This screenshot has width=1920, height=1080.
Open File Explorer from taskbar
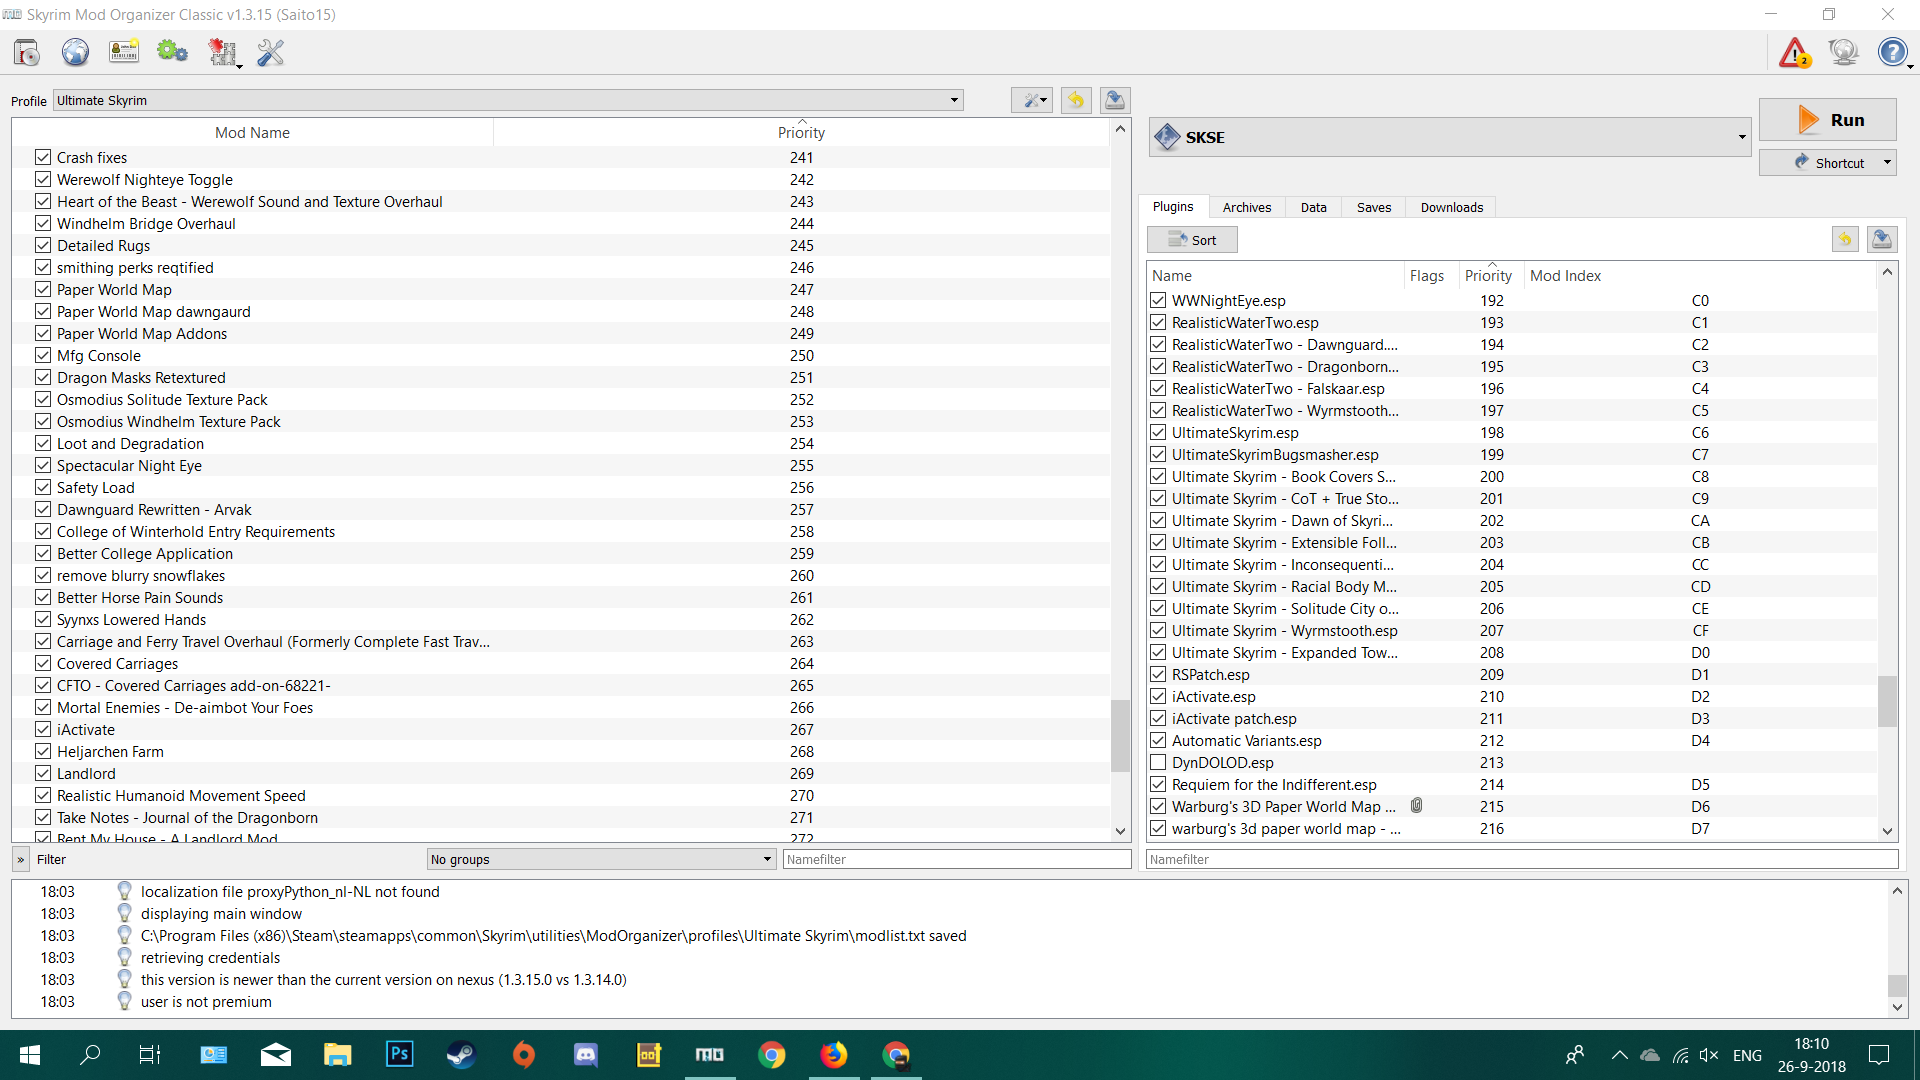337,1055
